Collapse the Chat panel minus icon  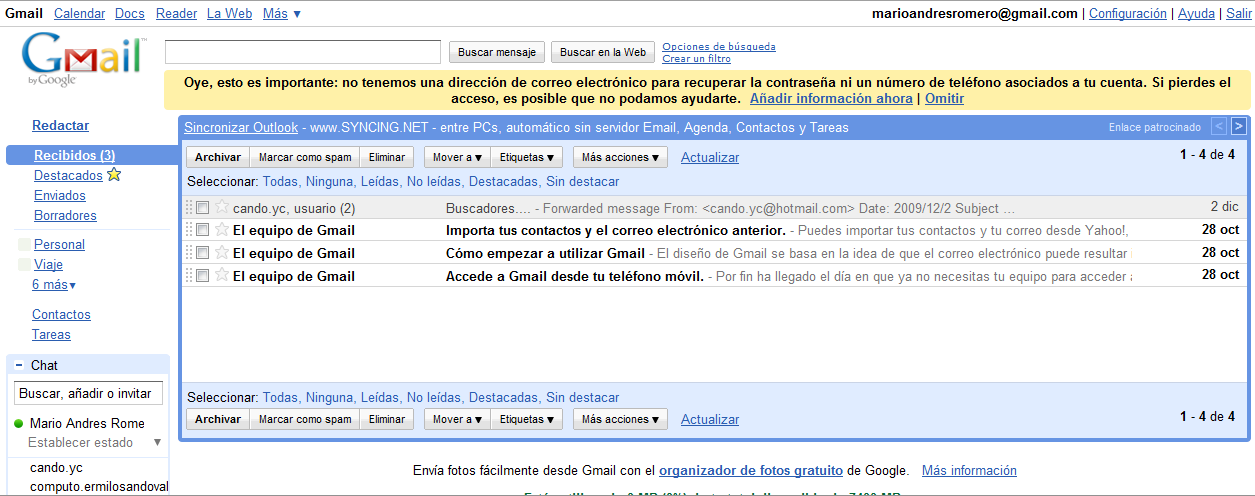[19, 365]
